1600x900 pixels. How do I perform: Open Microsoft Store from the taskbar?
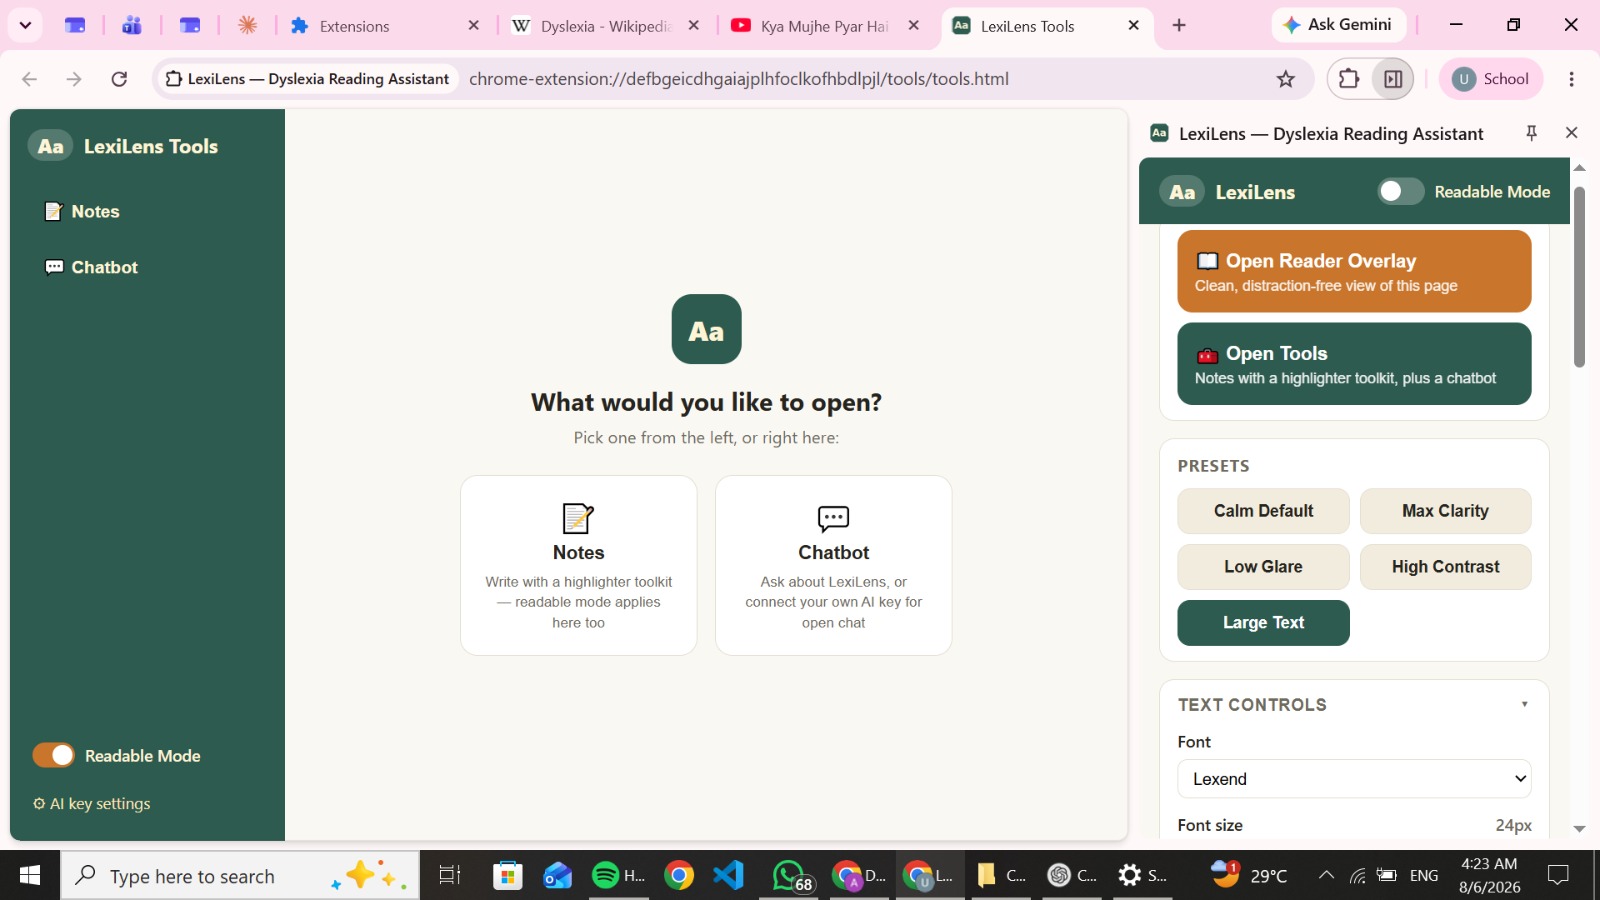tap(508, 876)
